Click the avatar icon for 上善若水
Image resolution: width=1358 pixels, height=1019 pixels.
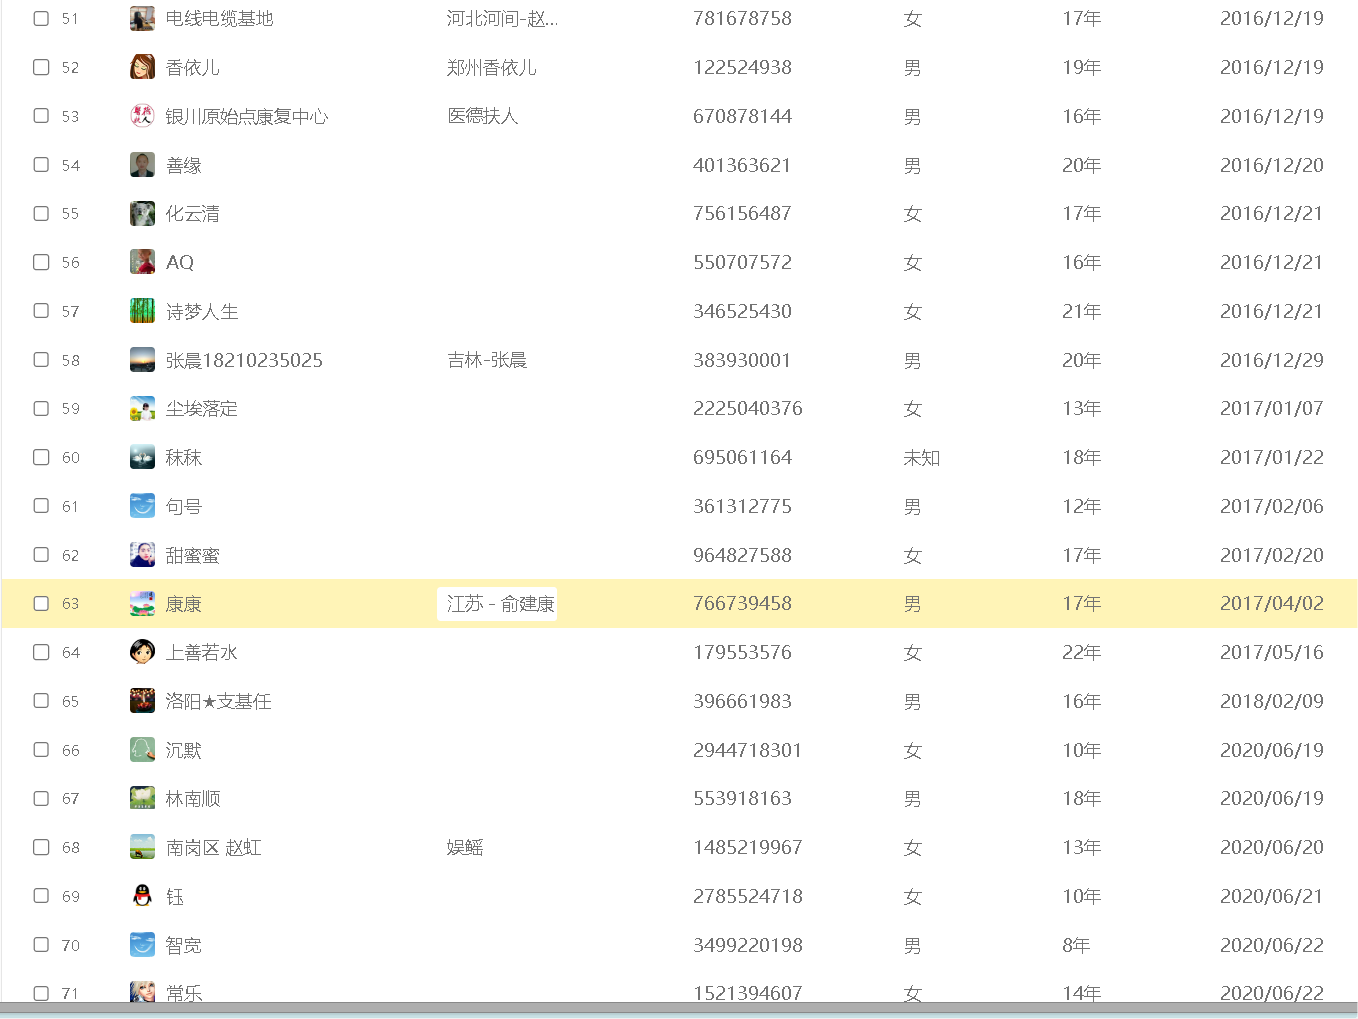click(x=142, y=652)
